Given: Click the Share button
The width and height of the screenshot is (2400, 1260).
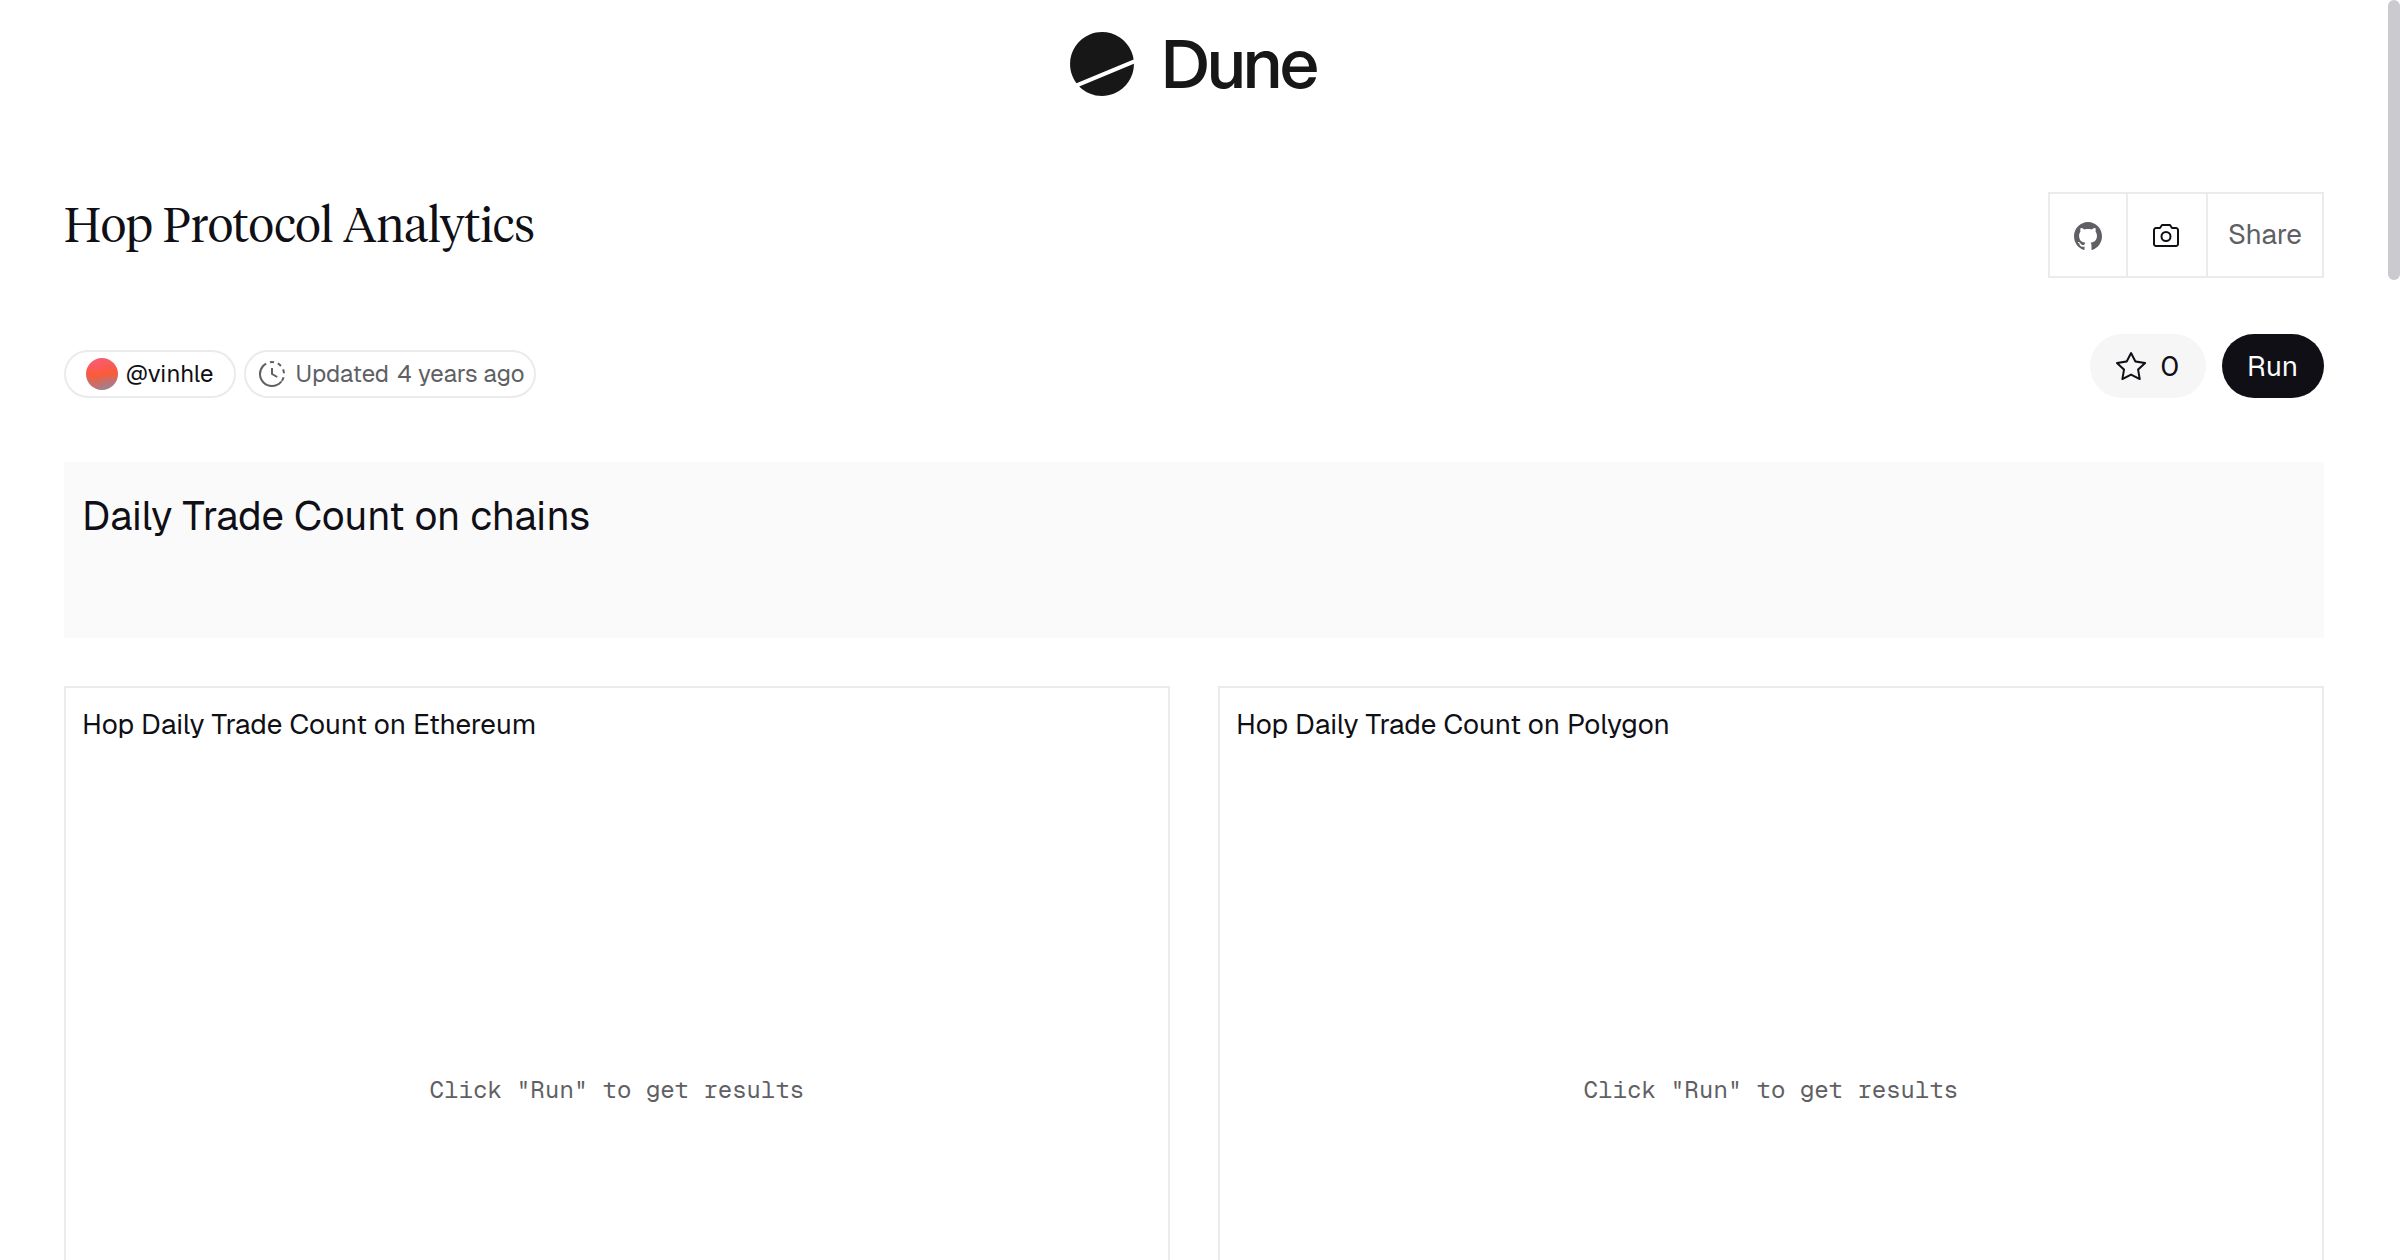Looking at the screenshot, I should point(2264,235).
